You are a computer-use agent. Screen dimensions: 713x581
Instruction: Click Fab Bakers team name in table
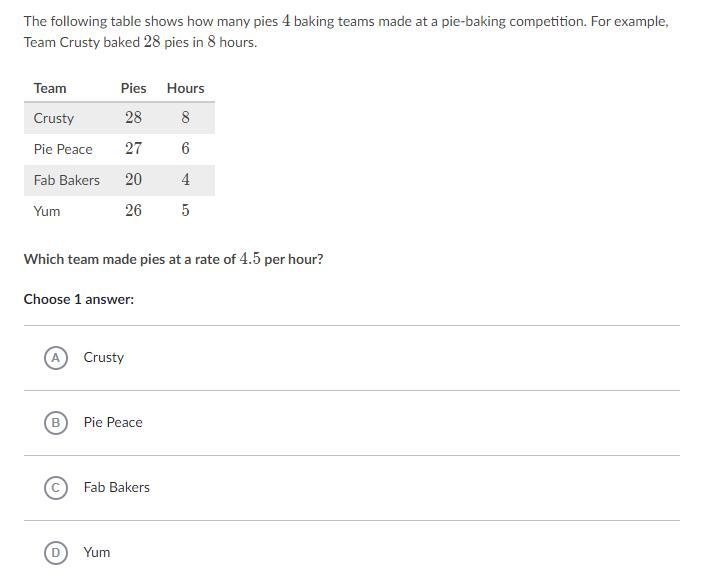point(67,180)
